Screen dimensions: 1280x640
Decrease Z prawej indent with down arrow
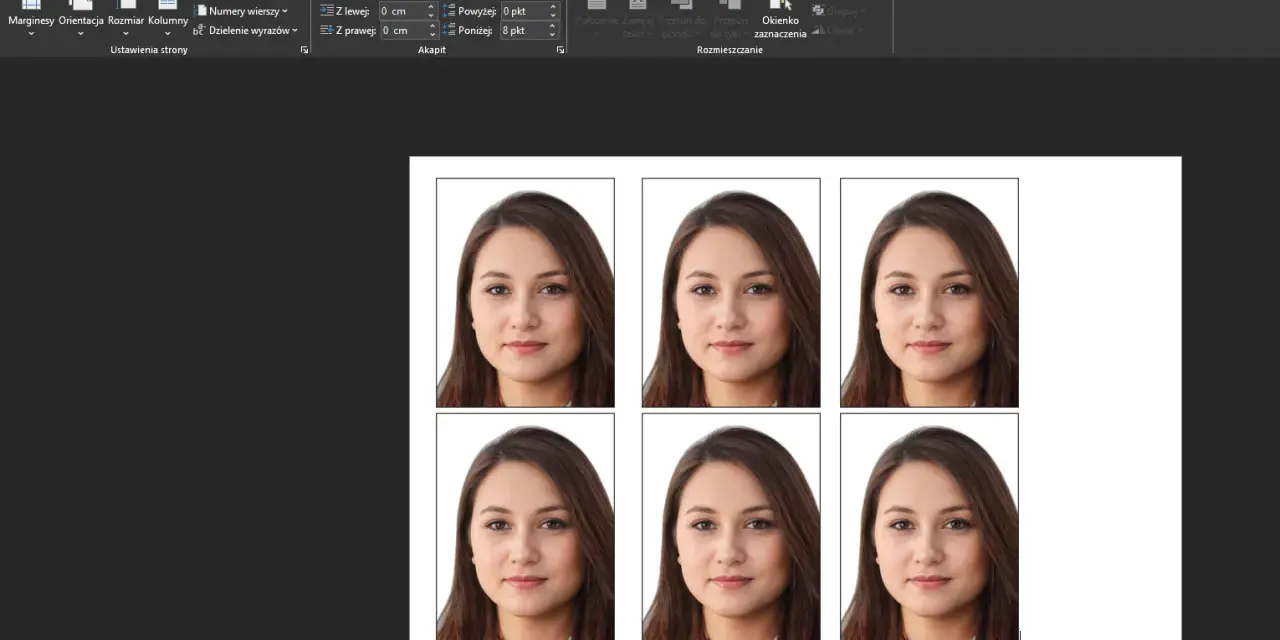pyautogui.click(x=431, y=35)
